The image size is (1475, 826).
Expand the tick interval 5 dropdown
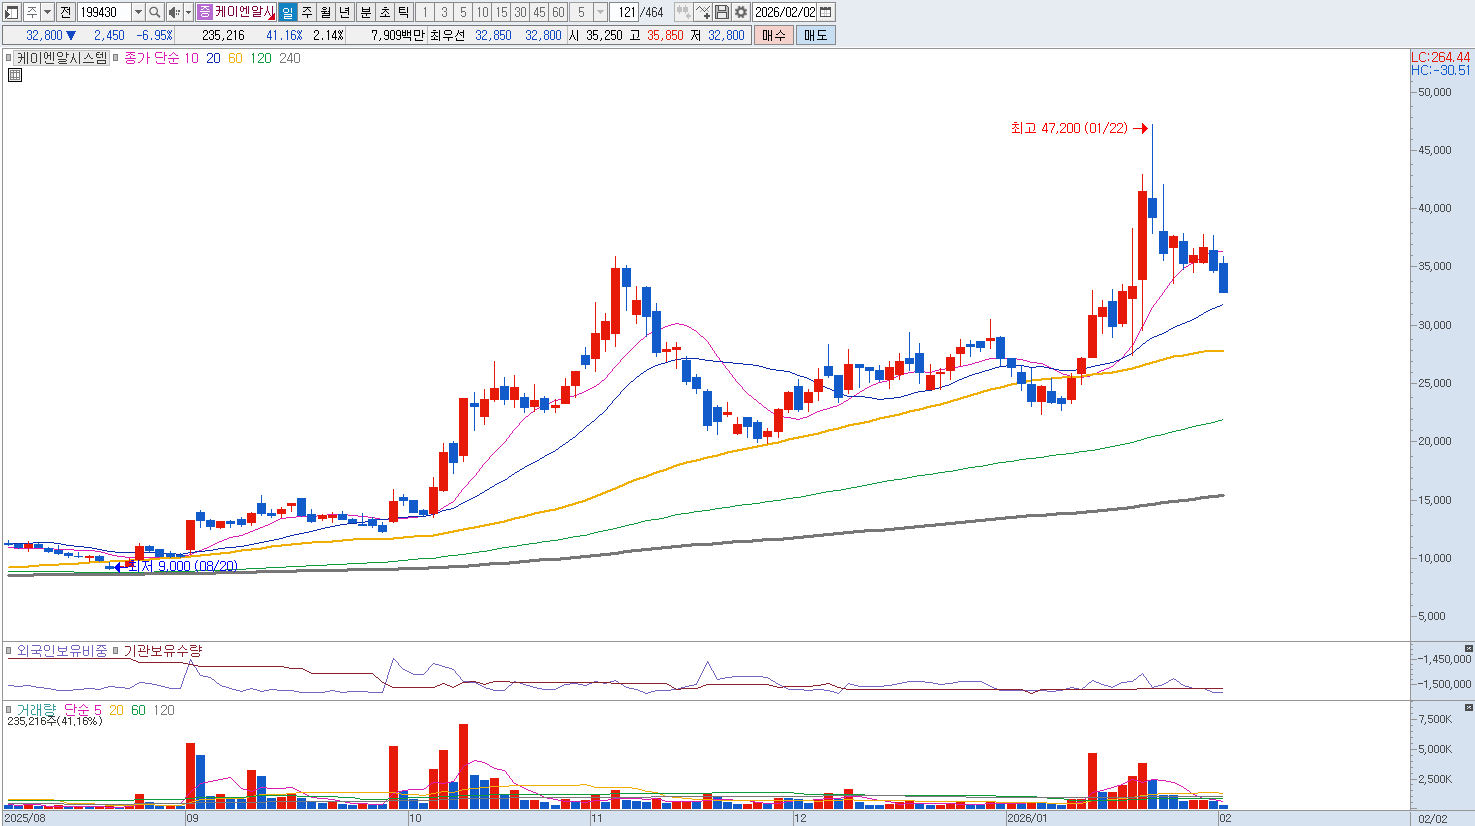click(x=600, y=12)
